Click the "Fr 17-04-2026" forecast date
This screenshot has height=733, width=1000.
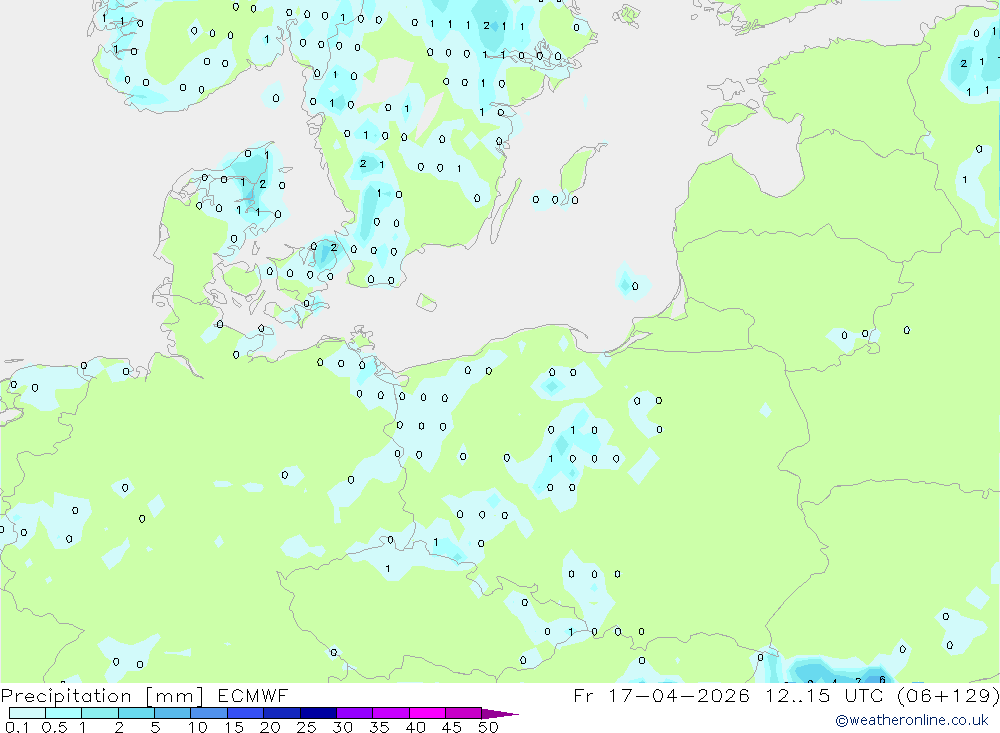pyautogui.click(x=661, y=695)
